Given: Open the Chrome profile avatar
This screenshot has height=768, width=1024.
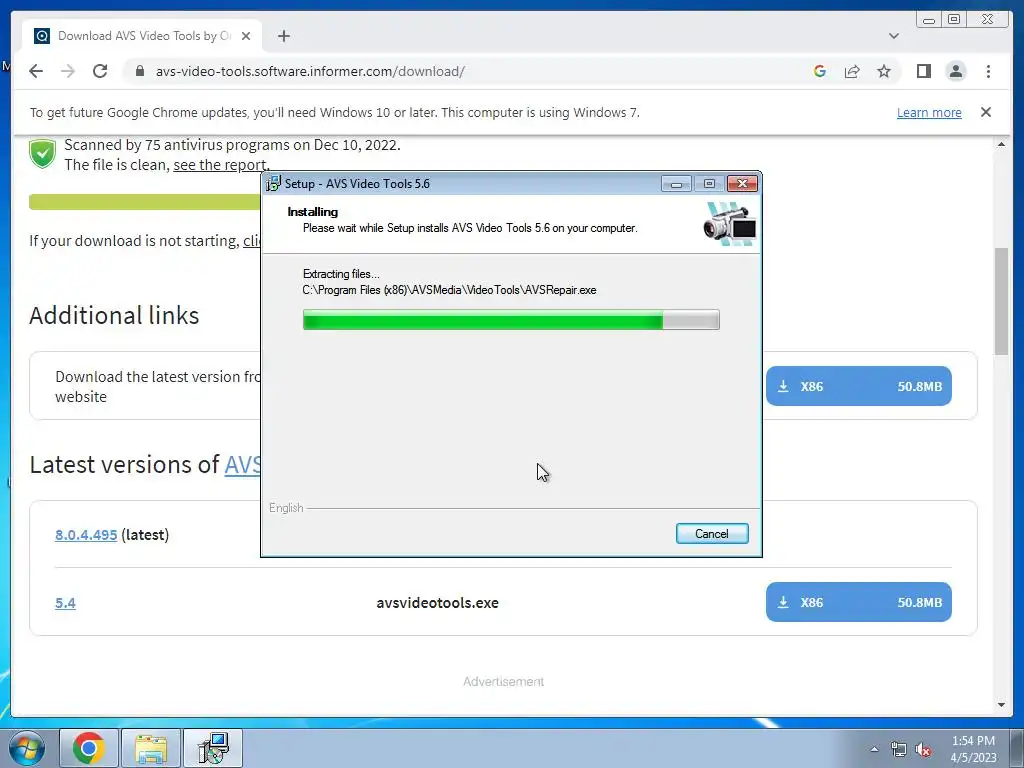Looking at the screenshot, I should (x=955, y=71).
